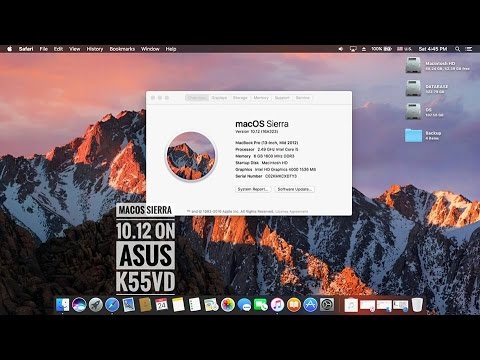This screenshot has height=360, width=480.
Task: Open Launchpad rocket icon
Action: coord(96,305)
